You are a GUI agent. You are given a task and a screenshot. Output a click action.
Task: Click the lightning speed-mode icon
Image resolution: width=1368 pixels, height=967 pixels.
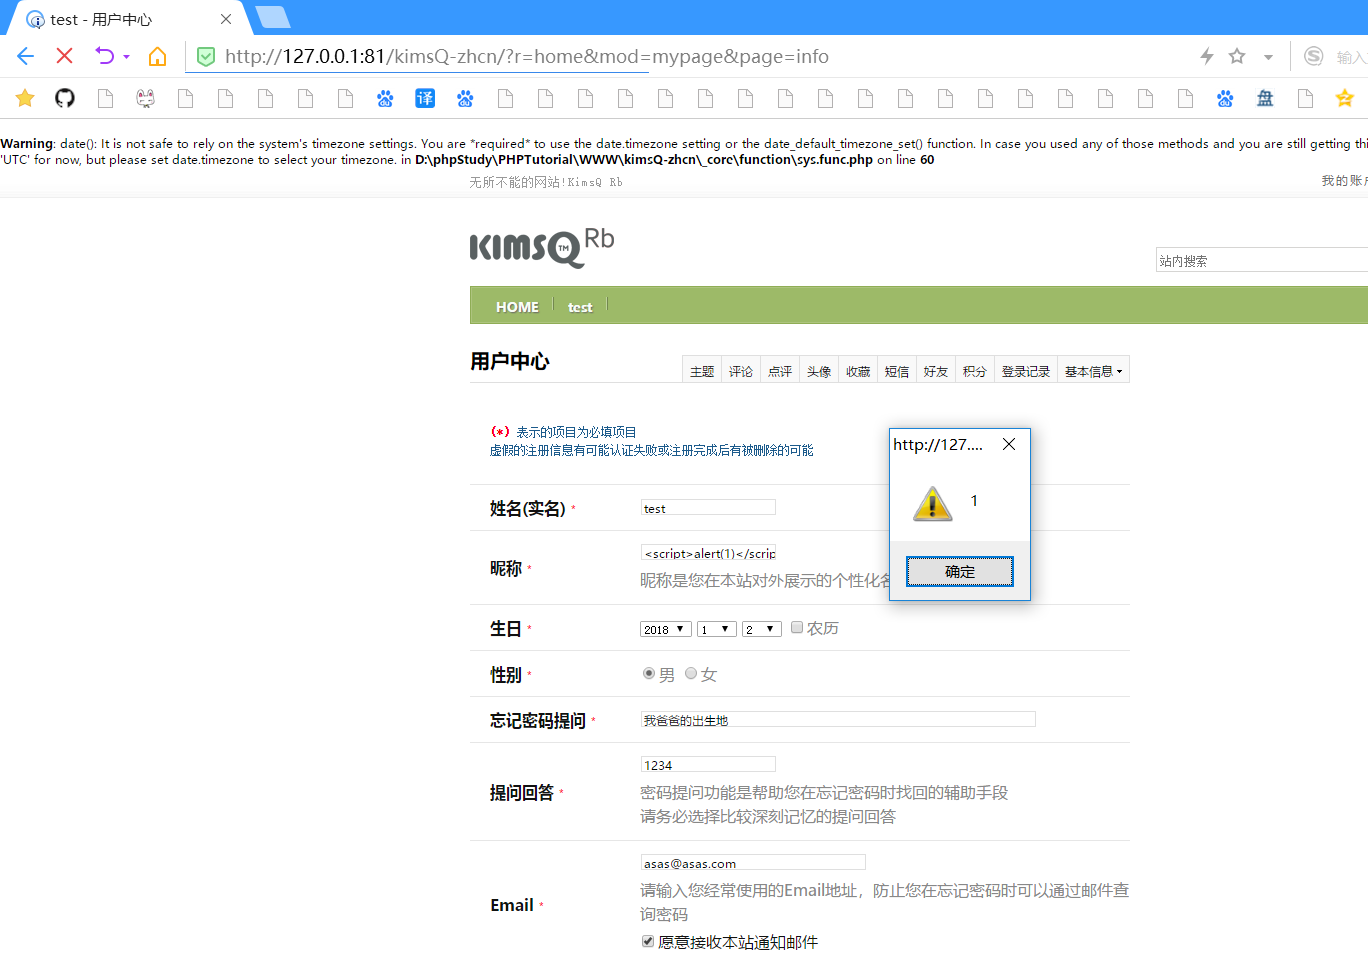pyautogui.click(x=1207, y=56)
